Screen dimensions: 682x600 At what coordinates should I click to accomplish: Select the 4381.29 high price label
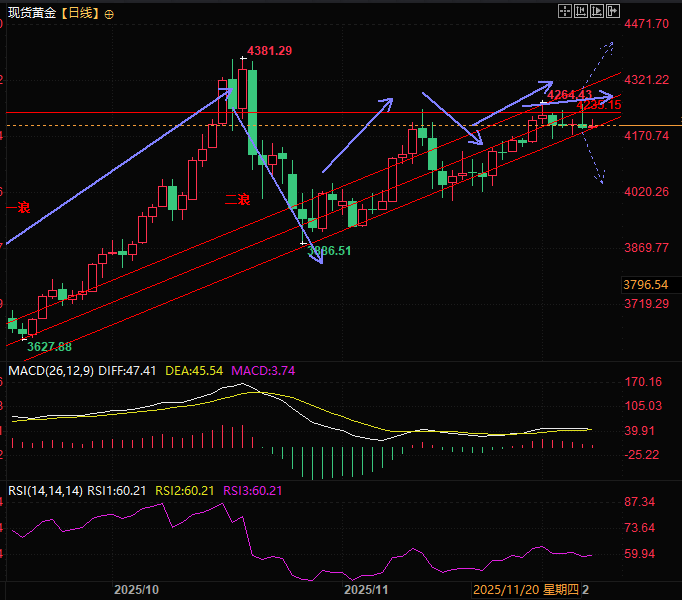coord(270,51)
